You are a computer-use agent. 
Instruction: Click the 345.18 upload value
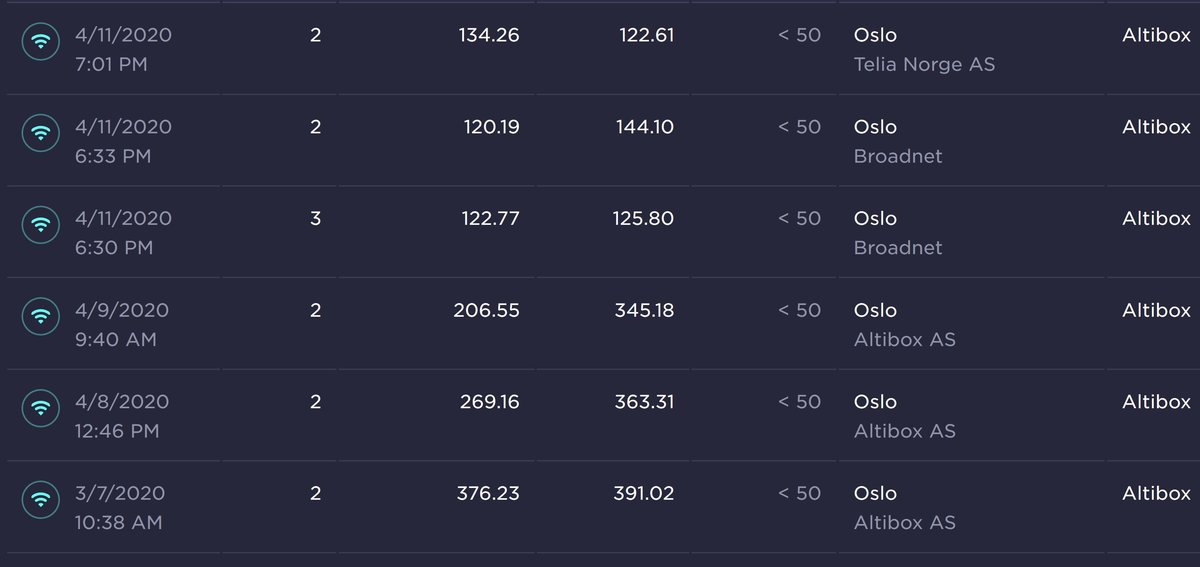tap(644, 310)
